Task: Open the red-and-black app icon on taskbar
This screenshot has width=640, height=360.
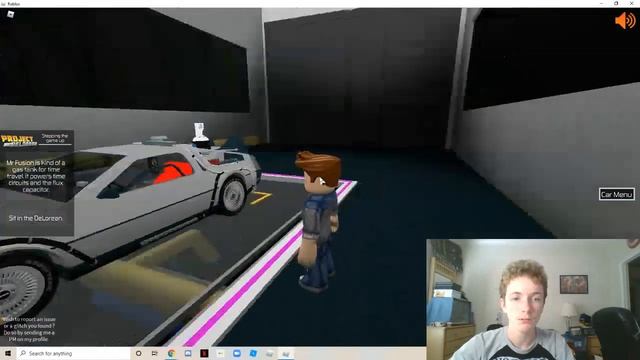Action: (204, 353)
